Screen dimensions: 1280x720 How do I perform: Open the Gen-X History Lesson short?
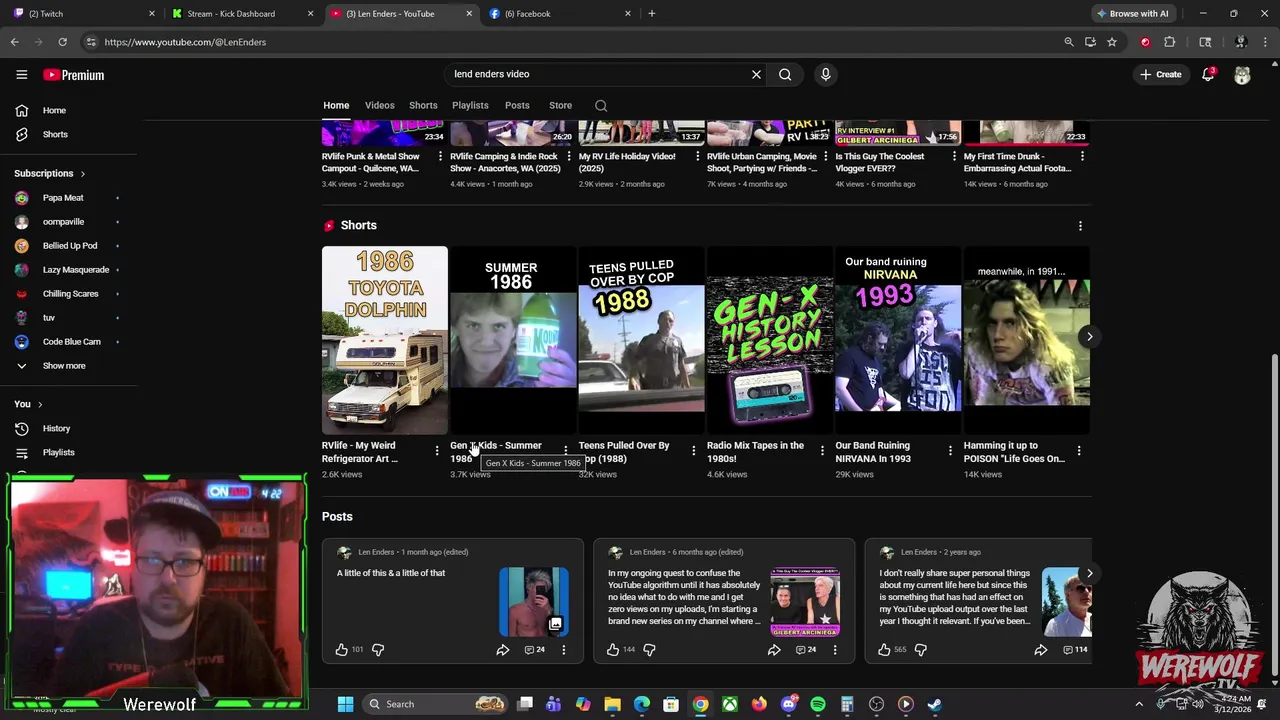(x=769, y=340)
